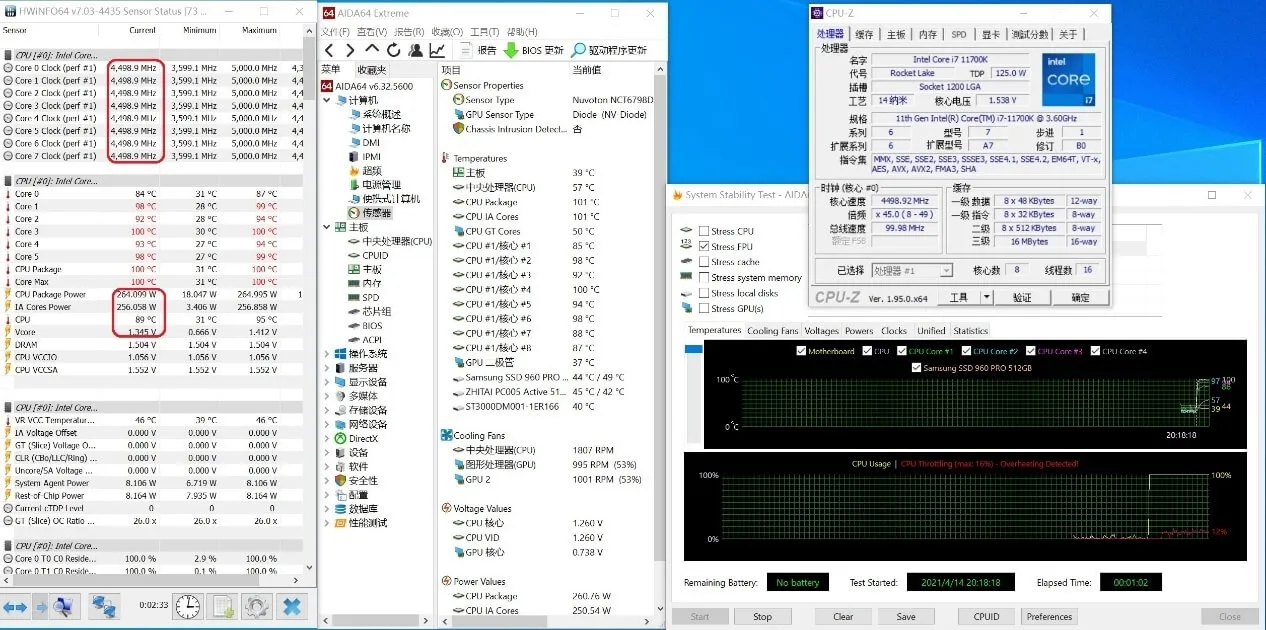Screen dimensions: 1266x630
Task: Switch to the 收藏夹 favorites tab
Action: (x=372, y=70)
